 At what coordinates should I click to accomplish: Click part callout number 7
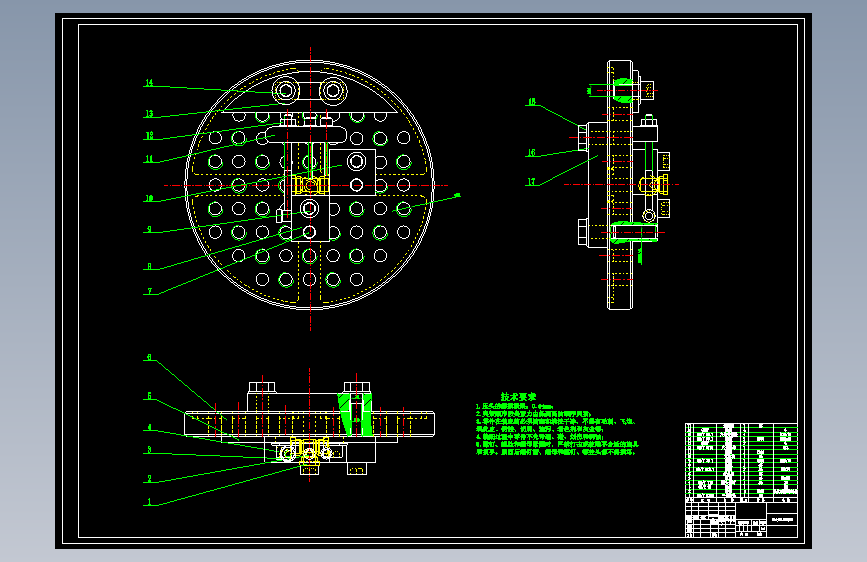point(149,292)
